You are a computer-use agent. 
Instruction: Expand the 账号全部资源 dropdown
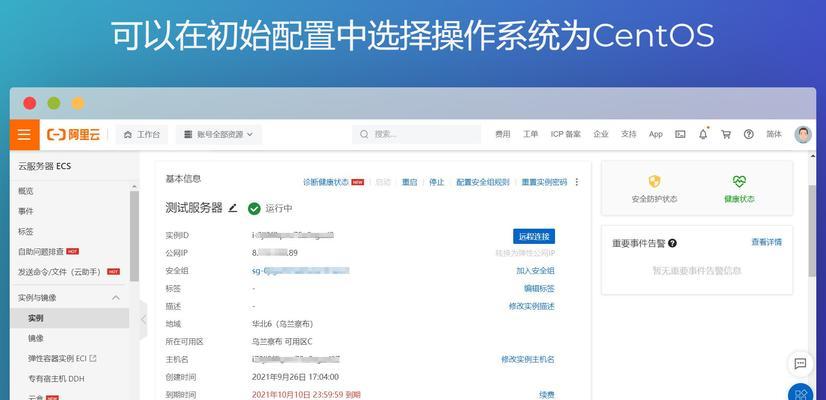[x=218, y=134]
